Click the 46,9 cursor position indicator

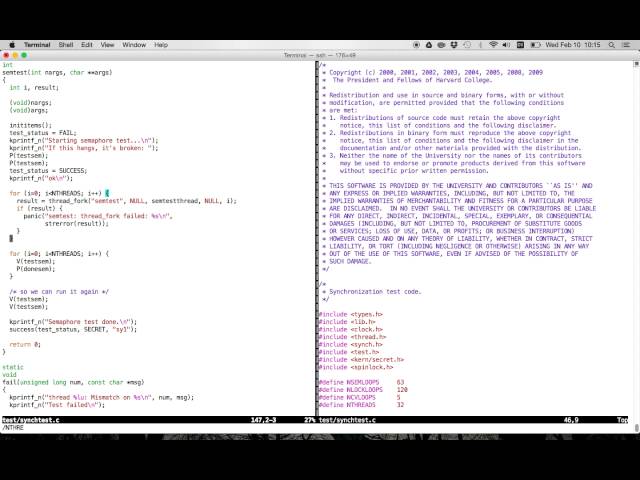(571, 420)
